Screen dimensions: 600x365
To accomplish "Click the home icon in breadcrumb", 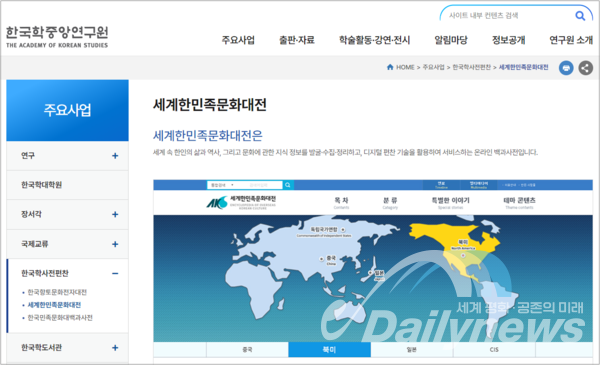I will pyautogui.click(x=390, y=67).
